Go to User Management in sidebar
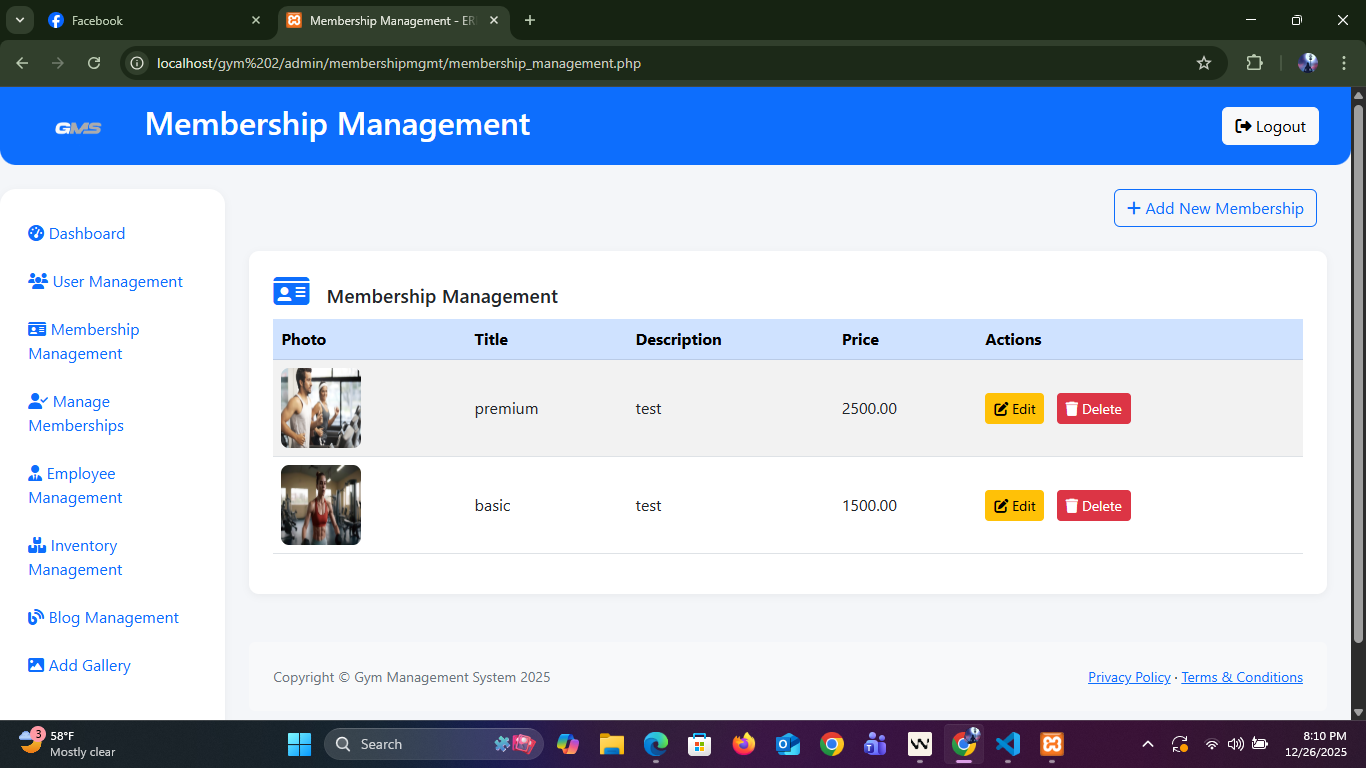1366x768 pixels. (x=105, y=281)
